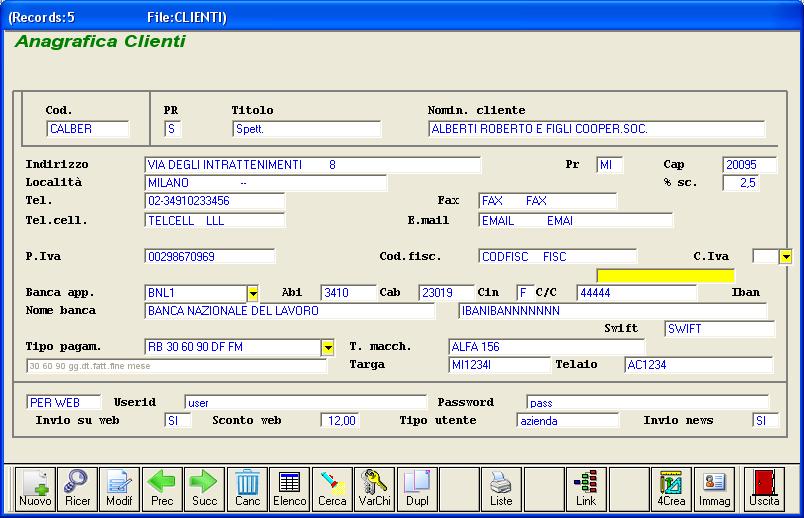Click the (Records:5 title text

(x=42, y=17)
